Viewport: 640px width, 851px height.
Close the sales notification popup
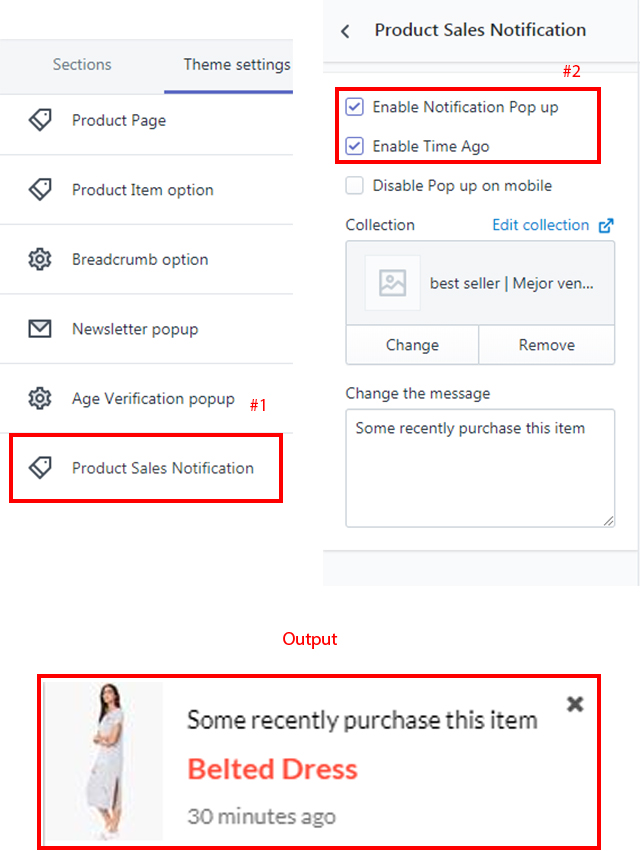click(x=575, y=704)
